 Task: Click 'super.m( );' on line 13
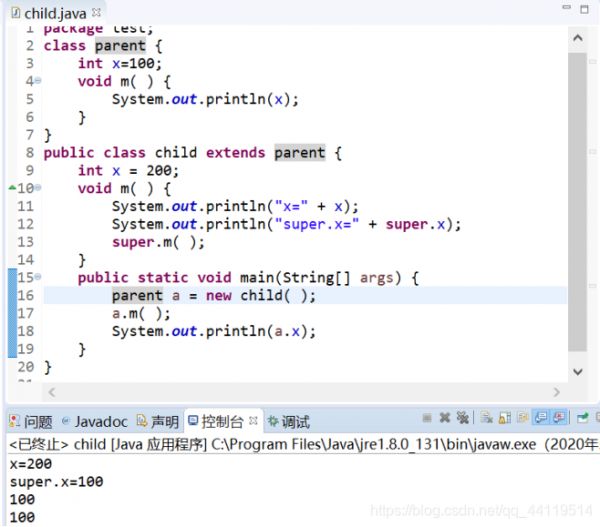pos(158,242)
